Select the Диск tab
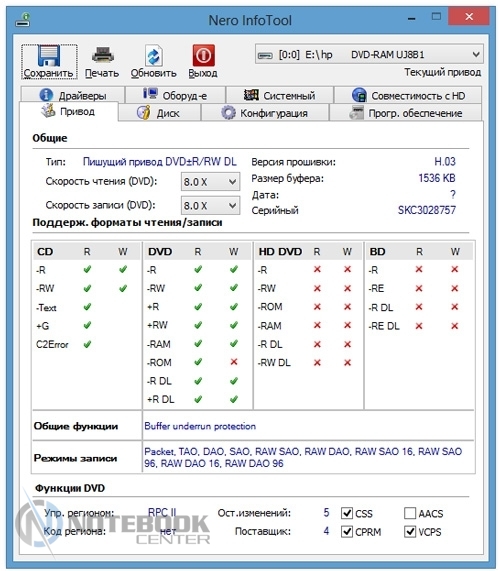The width and height of the screenshot is (500, 571). [160, 113]
